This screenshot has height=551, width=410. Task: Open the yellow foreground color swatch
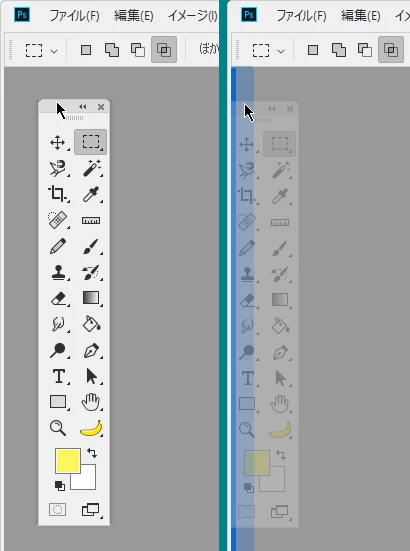(67, 460)
